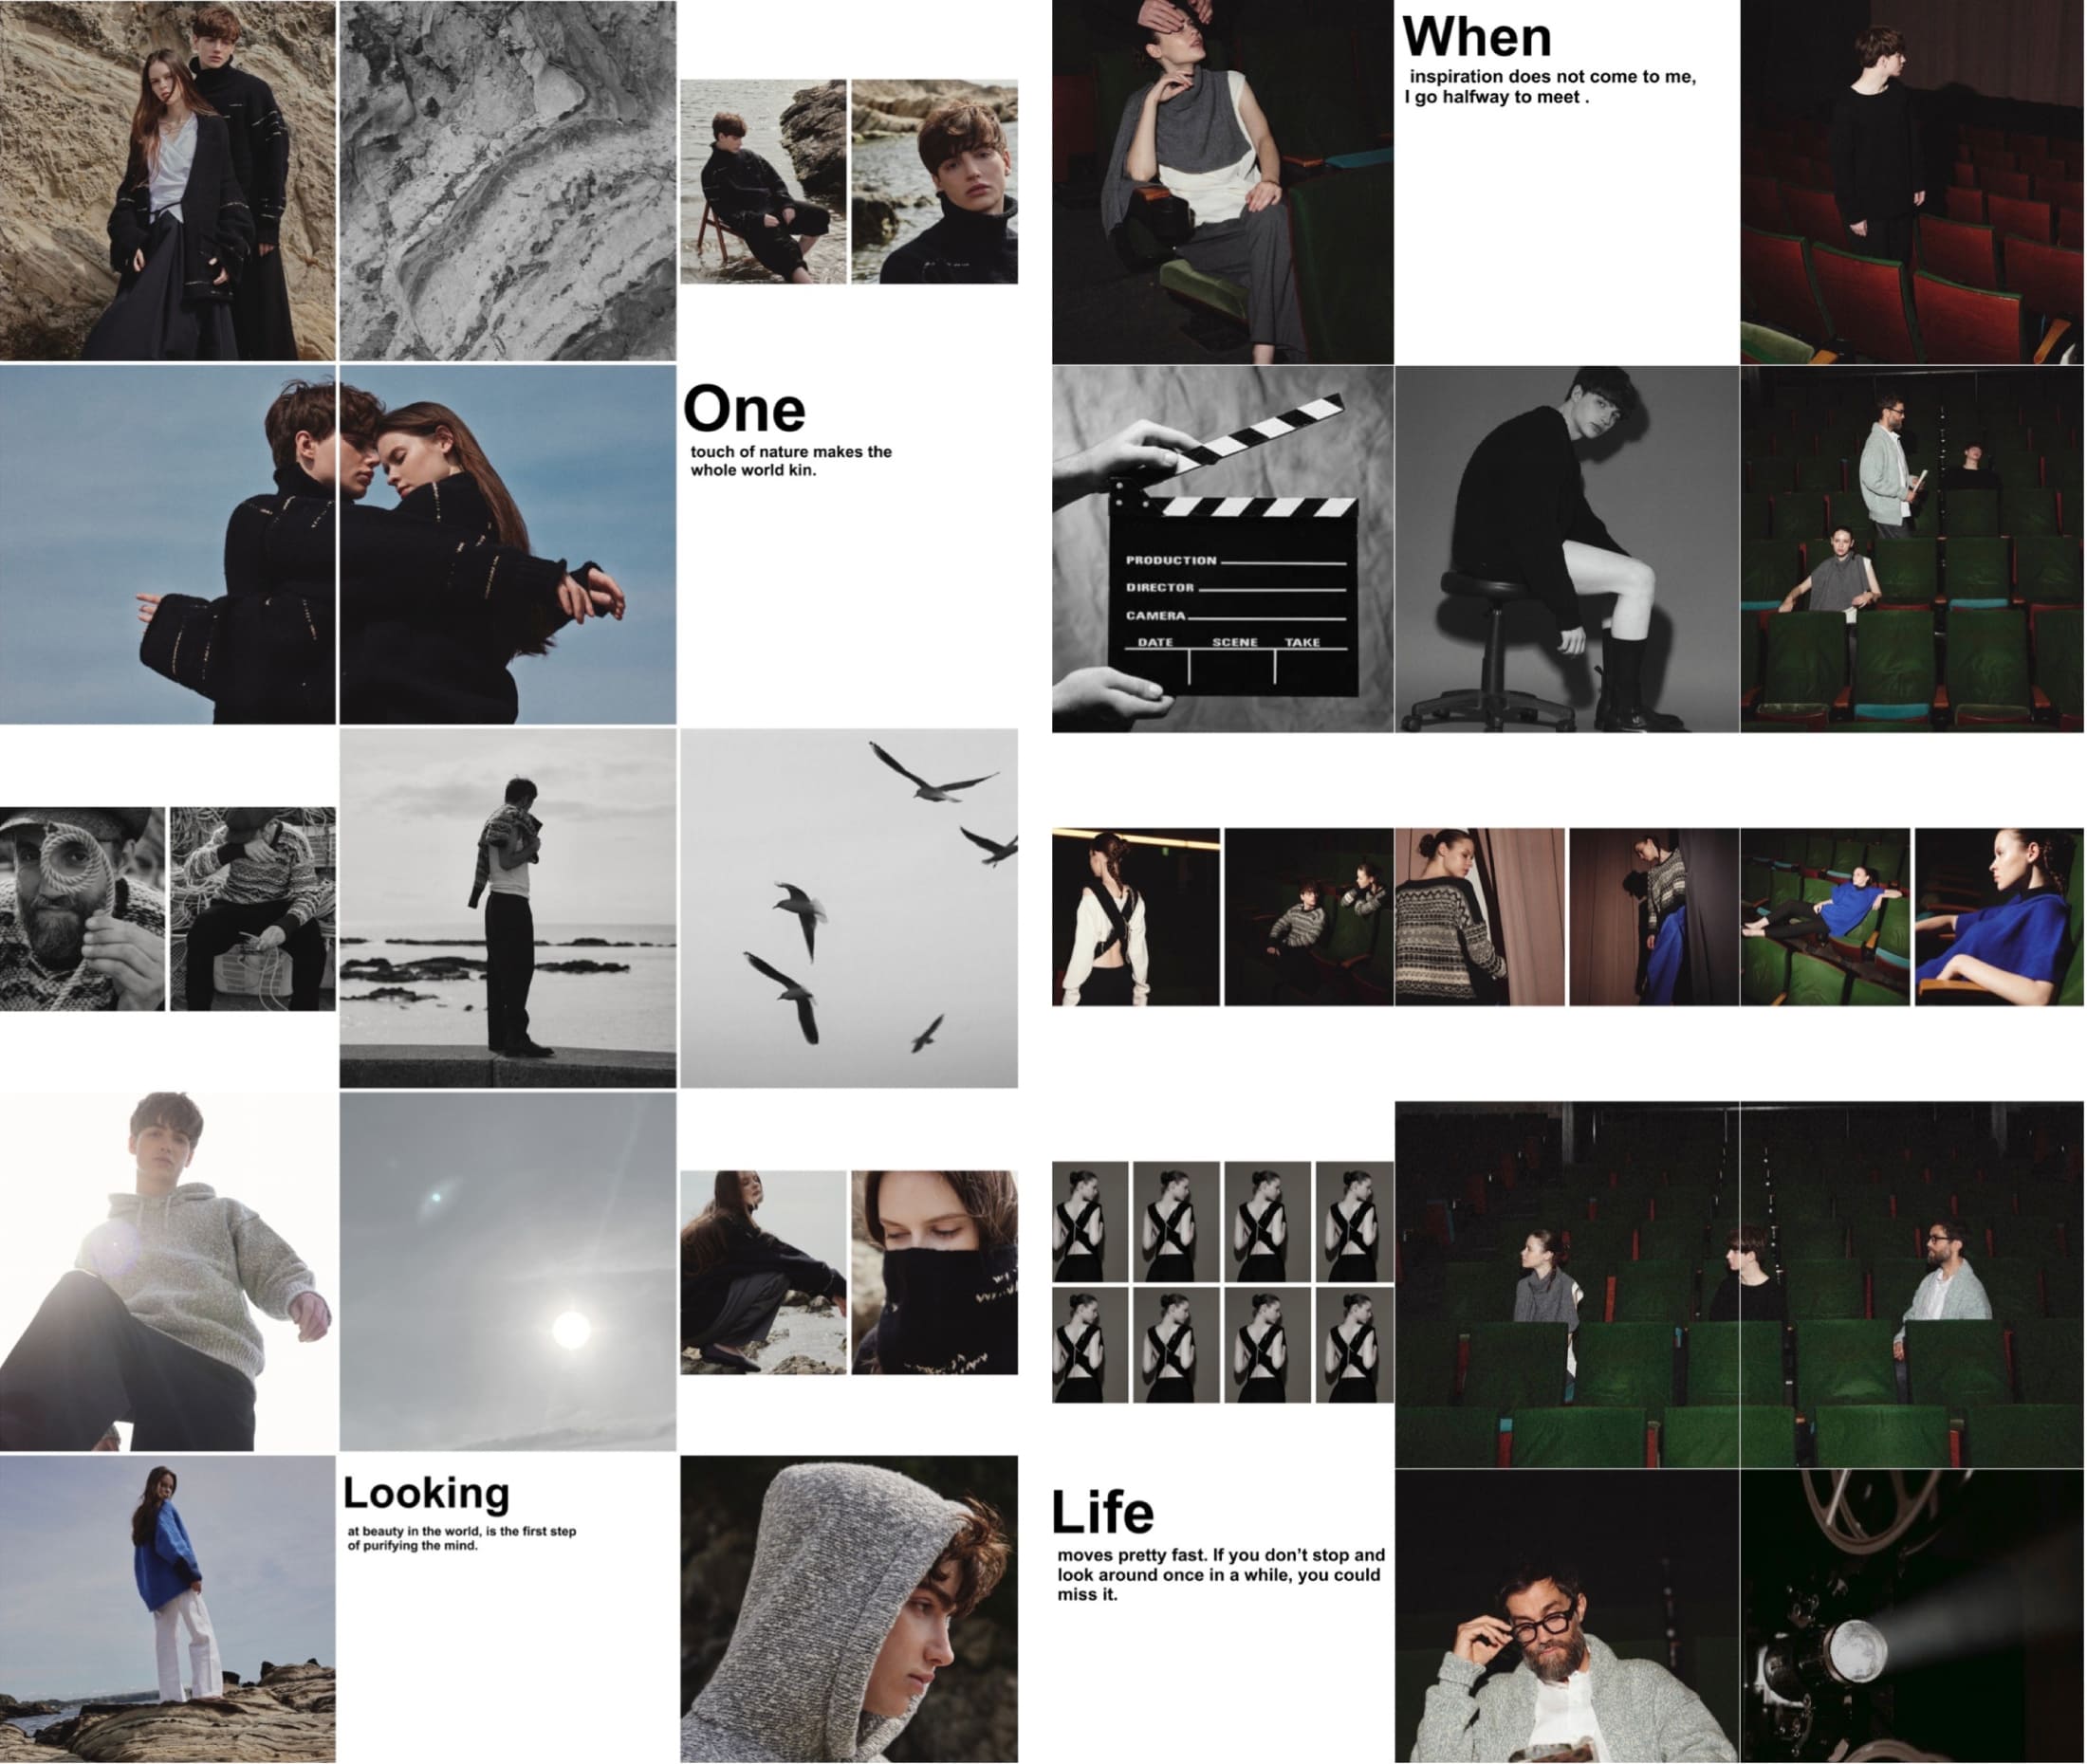The height and width of the screenshot is (1764, 2087).
Task: Open the woman reclining in blue on seats
Action: pos(1825,917)
